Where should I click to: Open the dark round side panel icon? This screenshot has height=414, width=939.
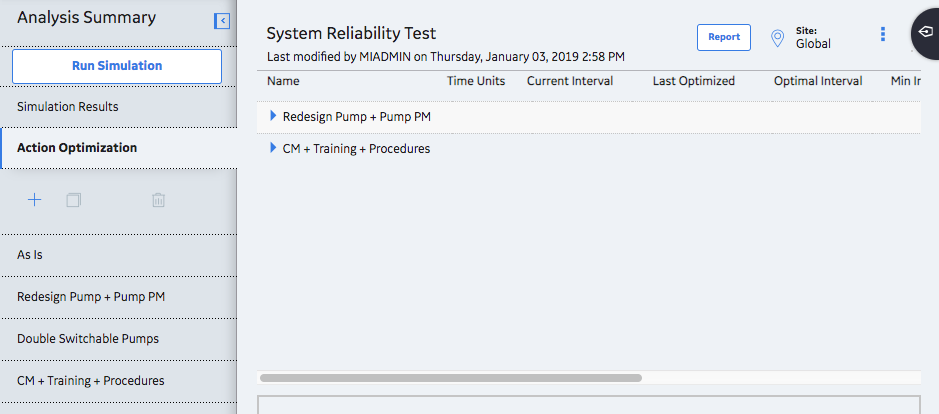[926, 32]
